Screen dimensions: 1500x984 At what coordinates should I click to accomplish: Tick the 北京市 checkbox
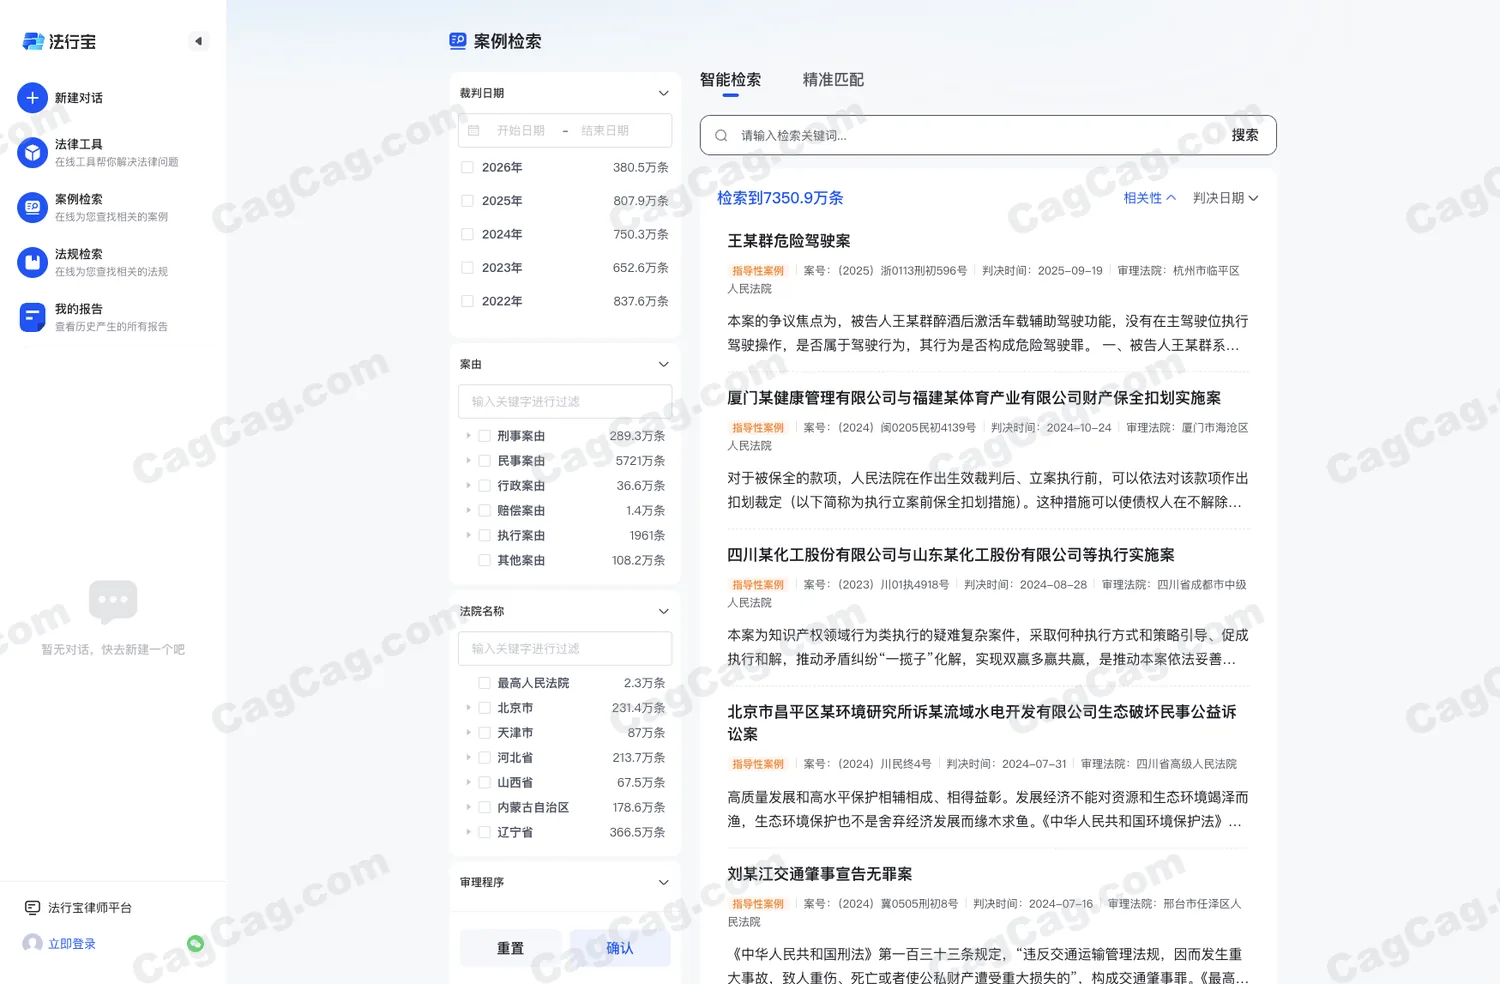(x=484, y=708)
